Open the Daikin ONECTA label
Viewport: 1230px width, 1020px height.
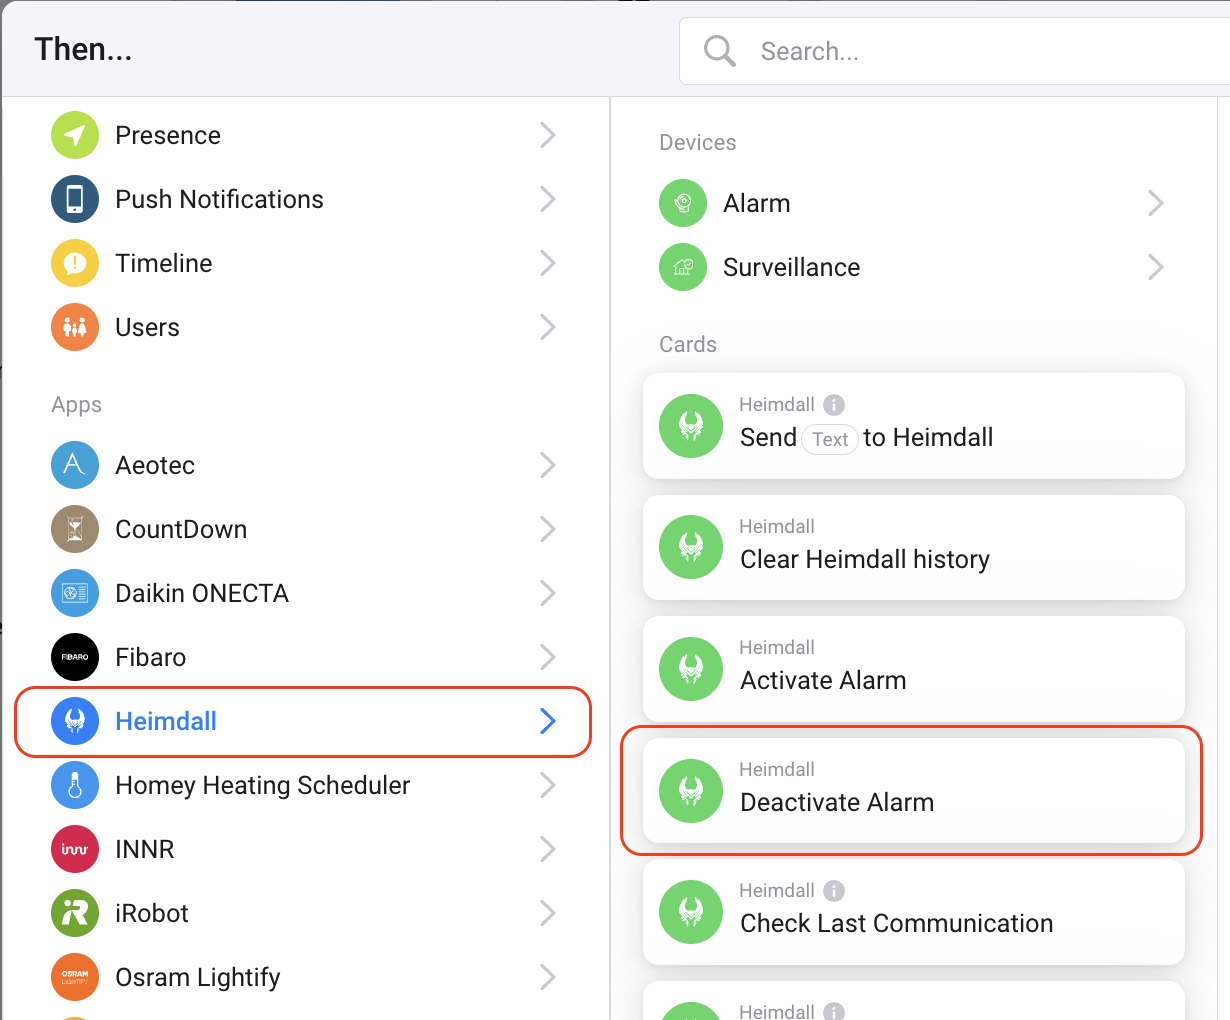pos(202,593)
